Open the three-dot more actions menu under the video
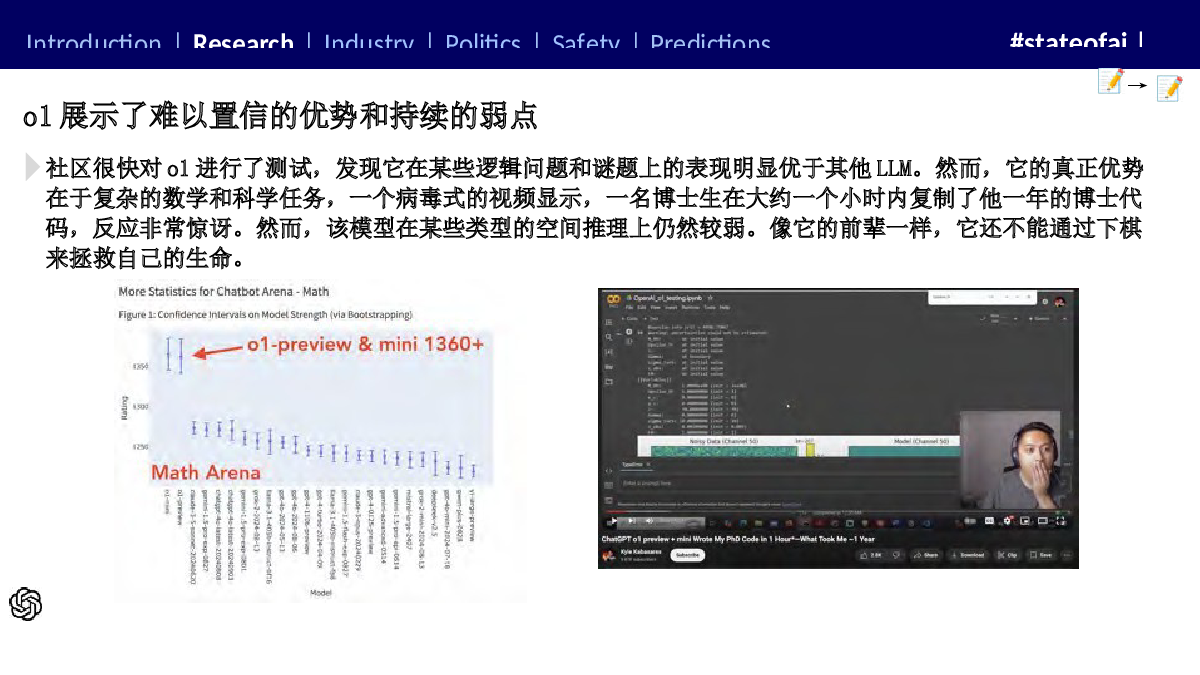 point(1066,555)
